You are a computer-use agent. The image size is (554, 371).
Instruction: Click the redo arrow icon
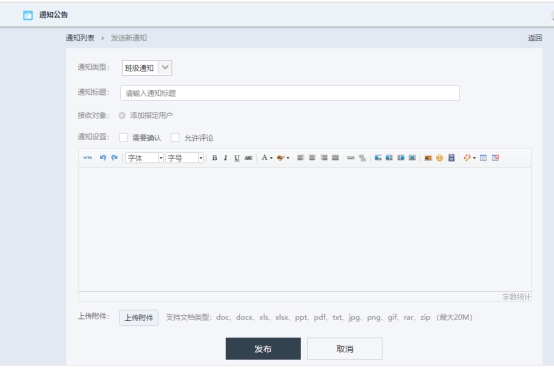click(x=114, y=158)
